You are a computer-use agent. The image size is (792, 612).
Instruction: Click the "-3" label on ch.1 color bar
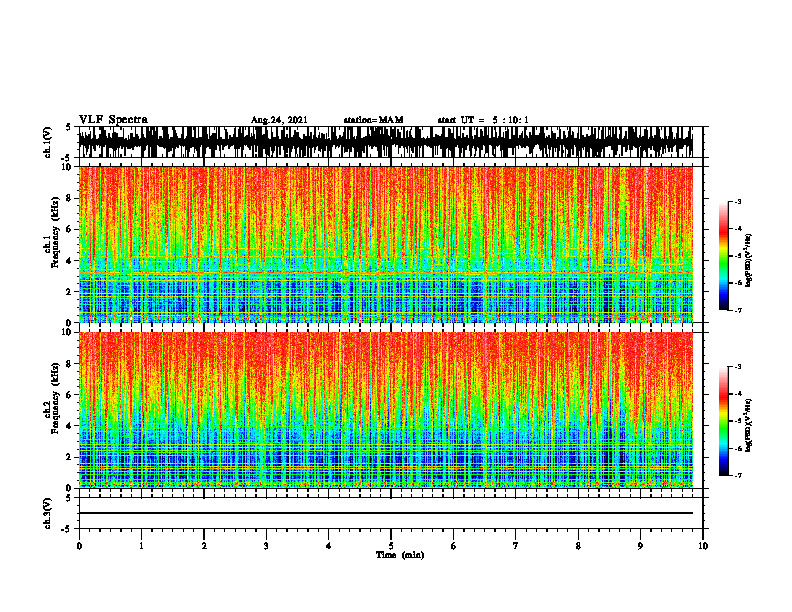738,201
